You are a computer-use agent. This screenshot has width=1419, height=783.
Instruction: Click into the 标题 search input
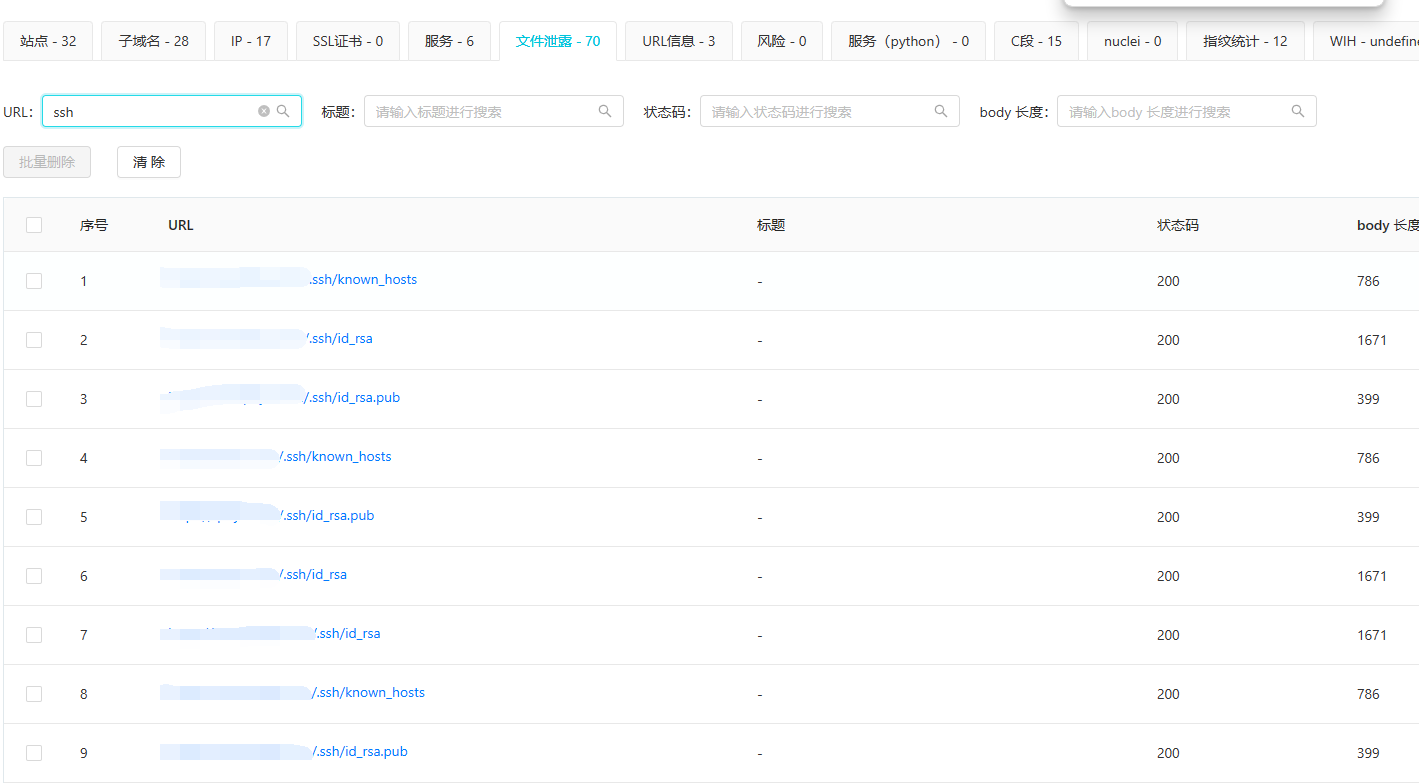click(480, 111)
